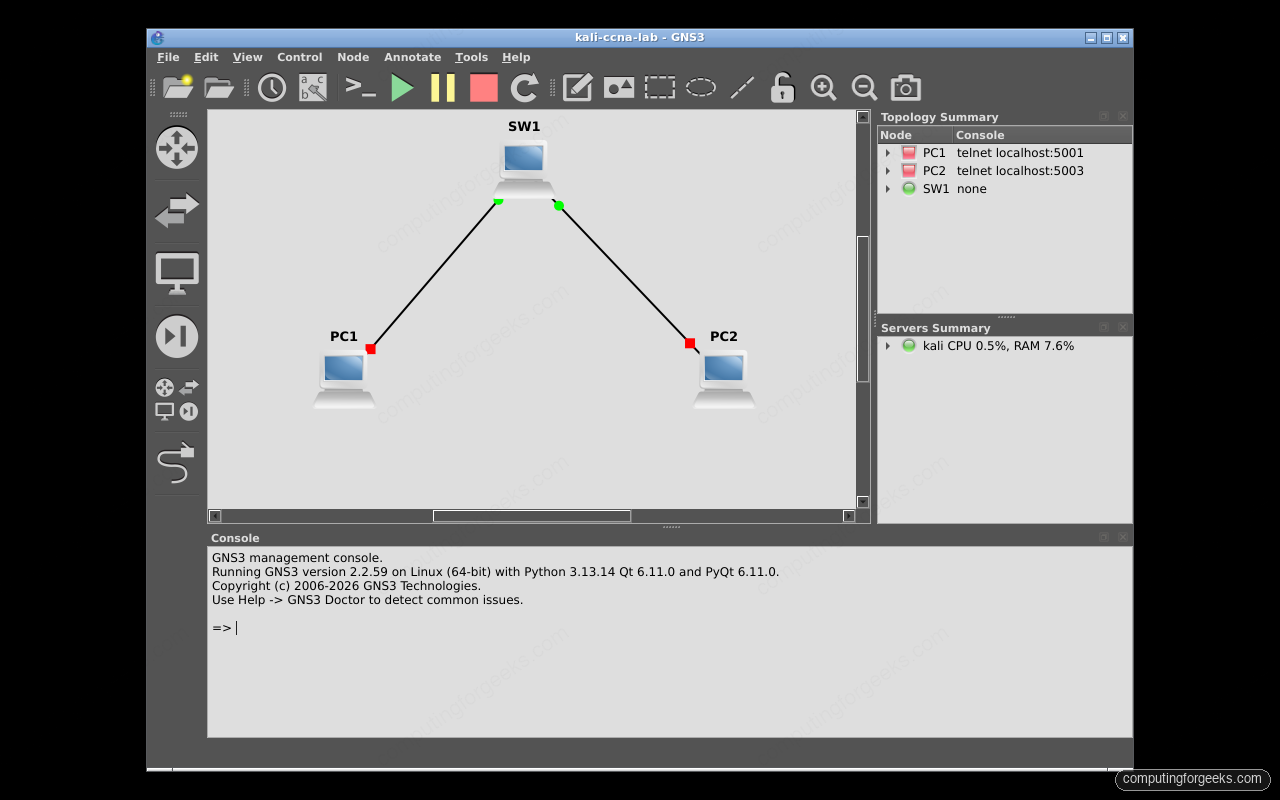The height and width of the screenshot is (800, 1280).
Task: Select the SW1 node on the canvas
Action: [524, 168]
